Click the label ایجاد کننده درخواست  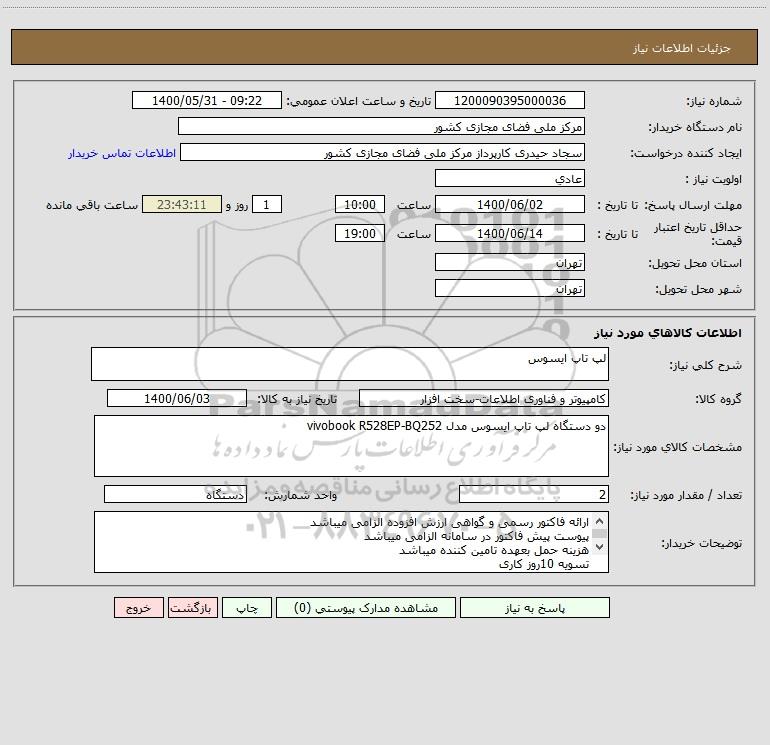[x=686, y=153]
